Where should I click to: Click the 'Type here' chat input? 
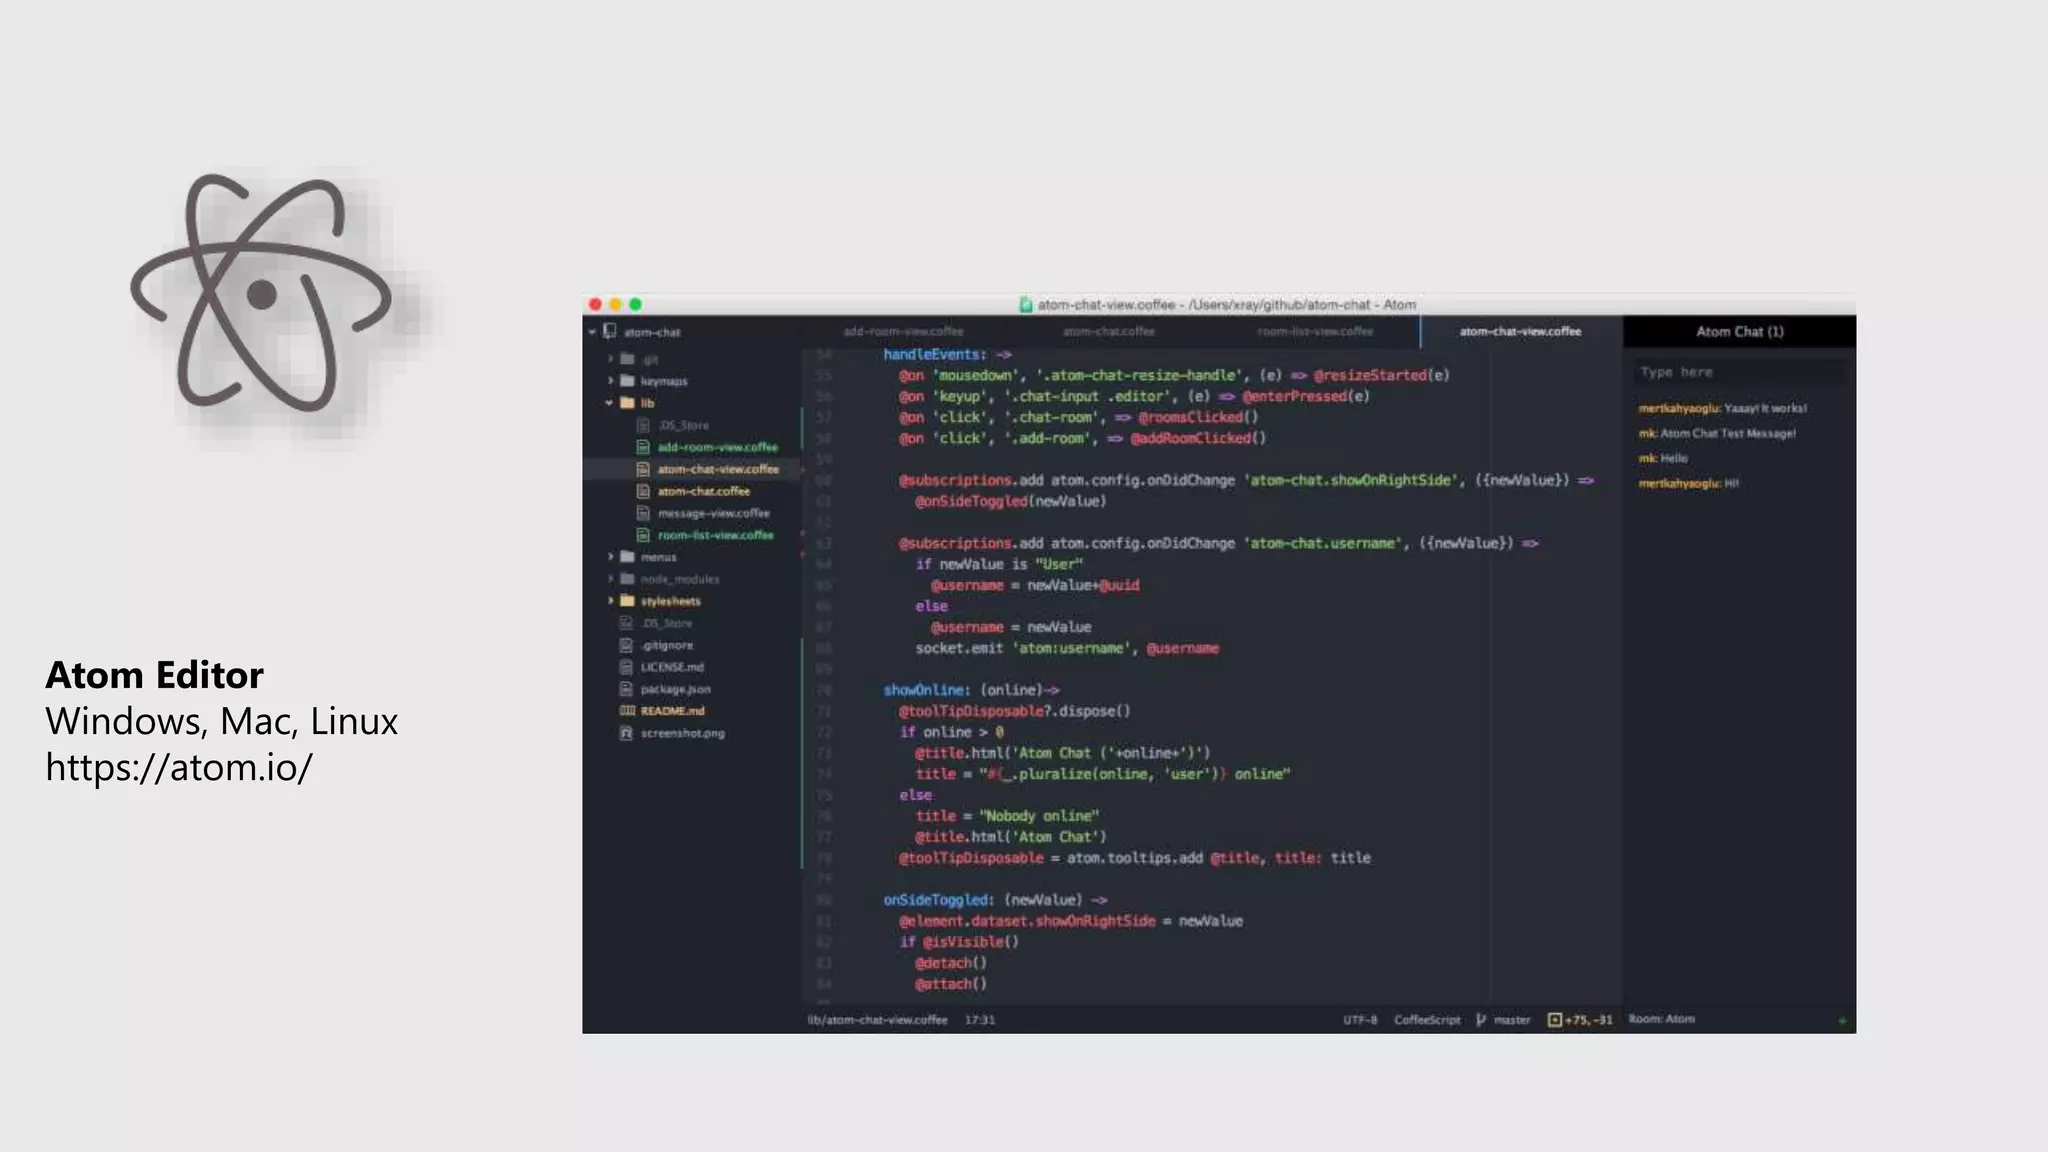1738,372
